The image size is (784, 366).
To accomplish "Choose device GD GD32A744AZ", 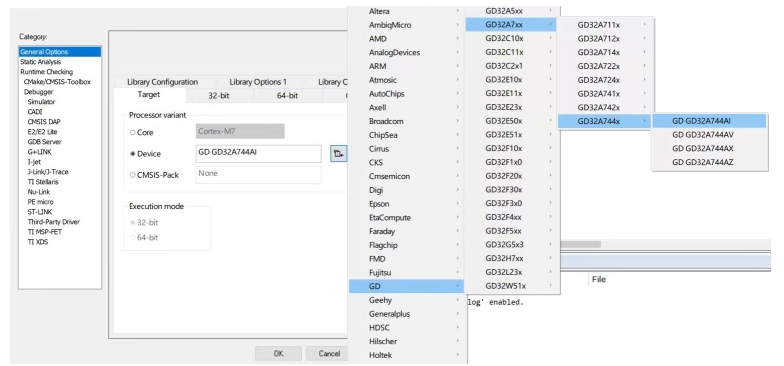I will tap(709, 162).
